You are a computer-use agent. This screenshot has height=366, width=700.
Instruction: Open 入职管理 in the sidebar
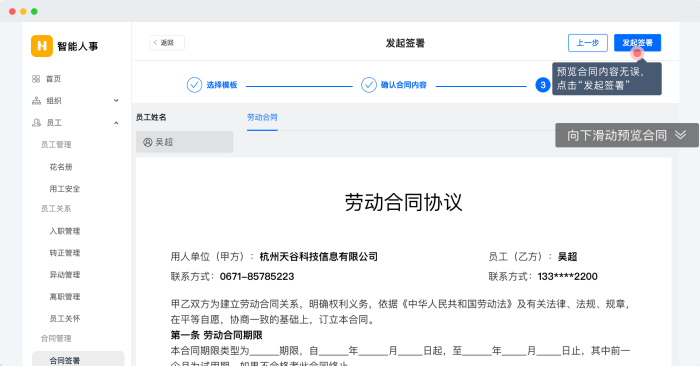(65, 231)
